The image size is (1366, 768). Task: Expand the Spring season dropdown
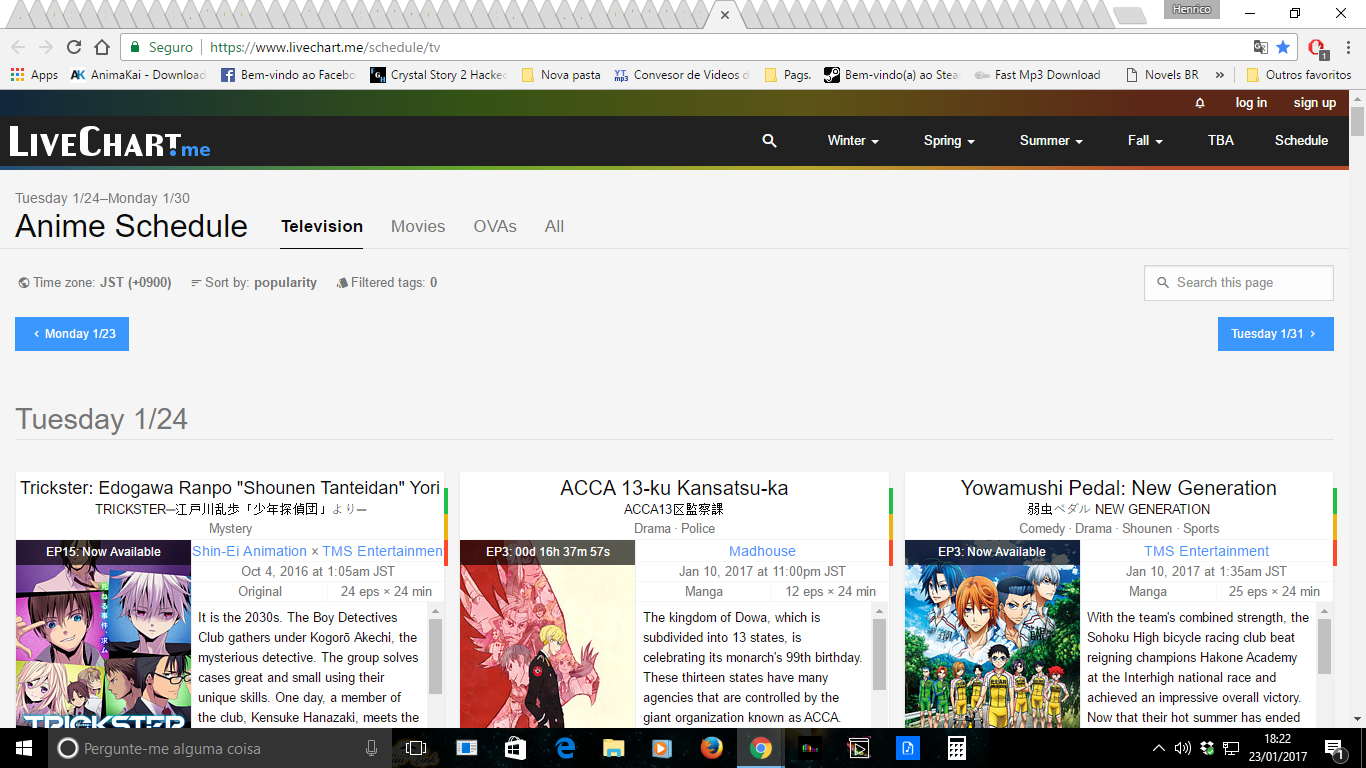(x=948, y=141)
